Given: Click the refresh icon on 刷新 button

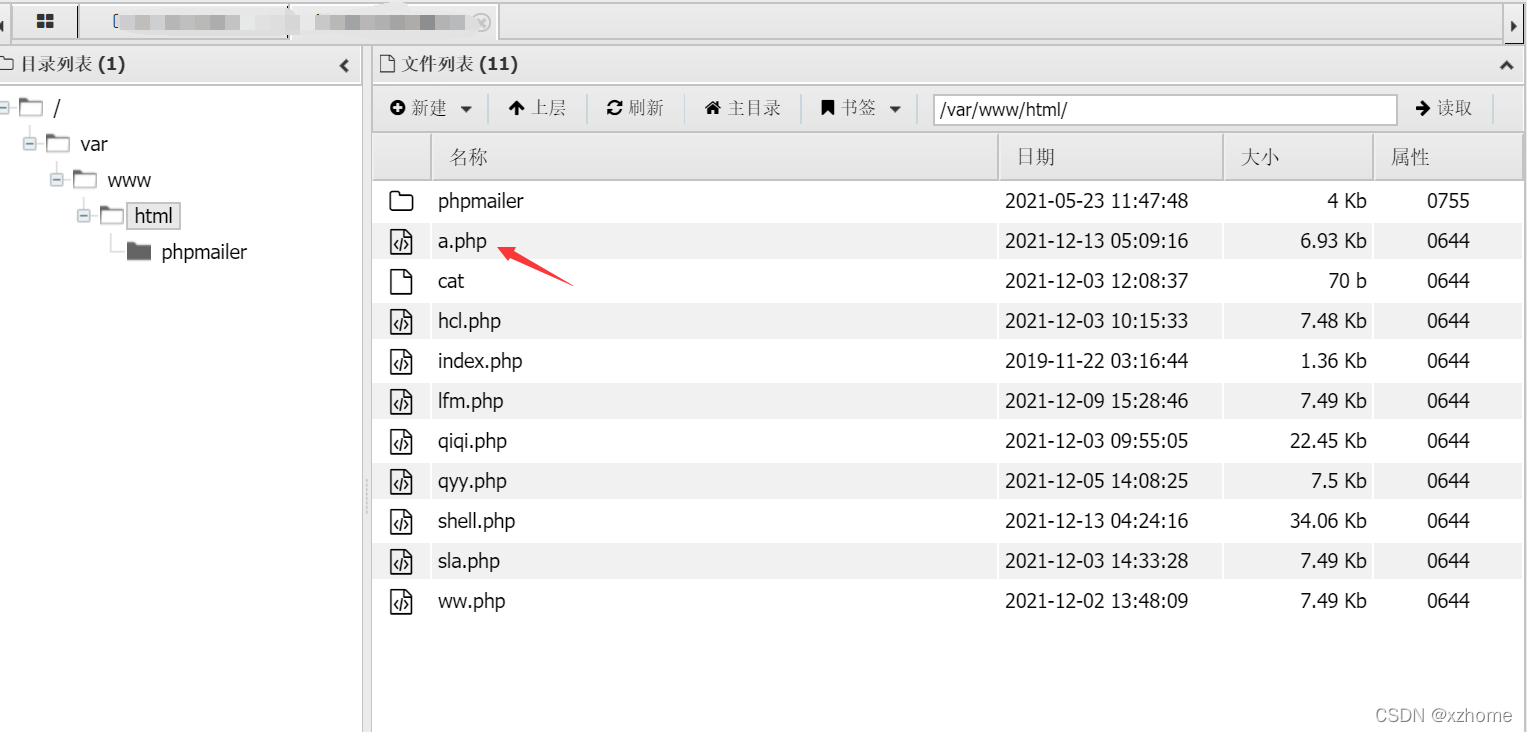Looking at the screenshot, I should (613, 107).
